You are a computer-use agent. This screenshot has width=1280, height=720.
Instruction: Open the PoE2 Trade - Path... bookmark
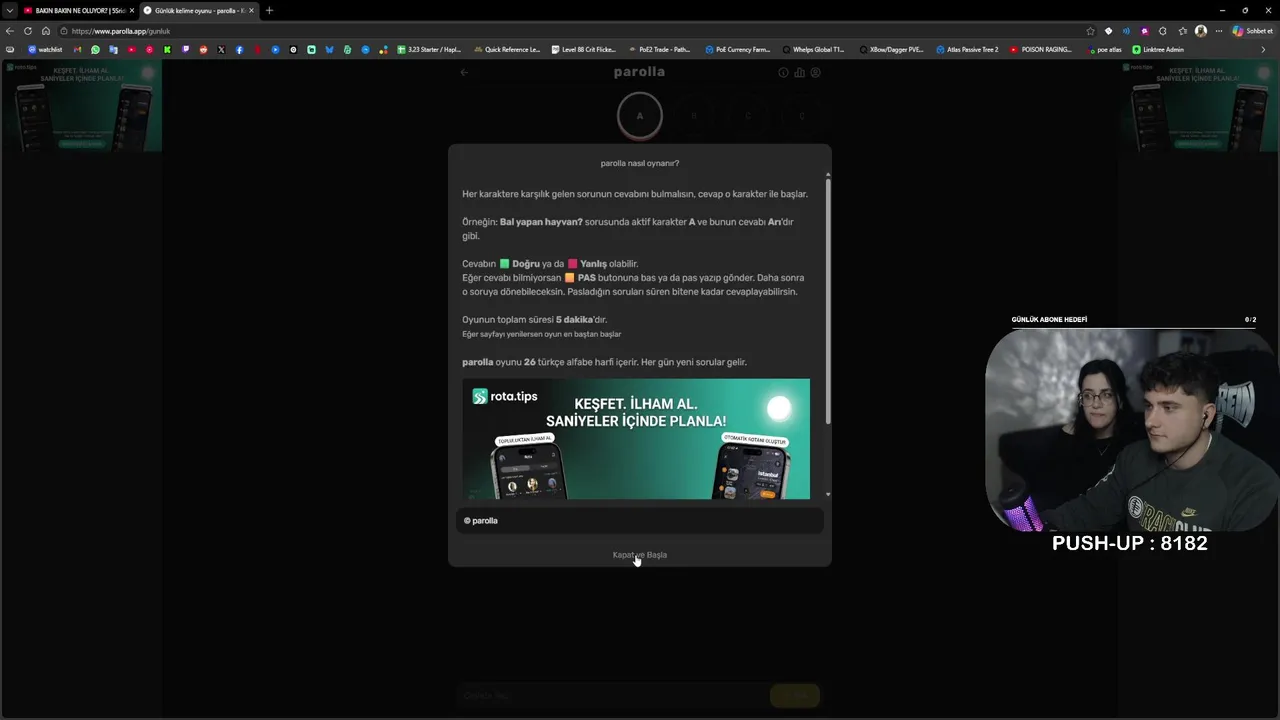pyautogui.click(x=660, y=49)
